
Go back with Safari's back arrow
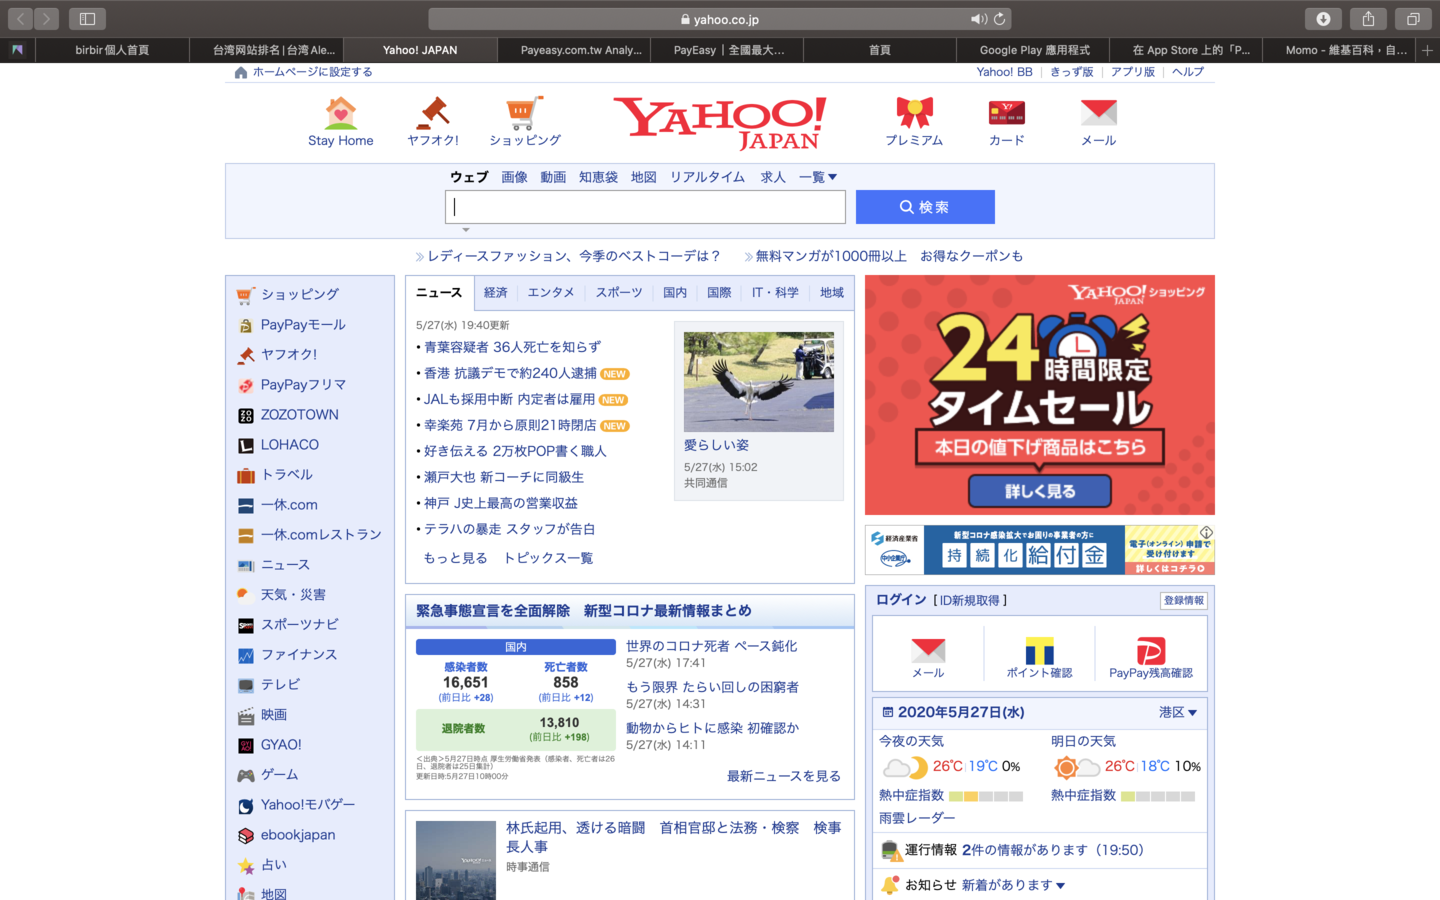[x=21, y=19]
